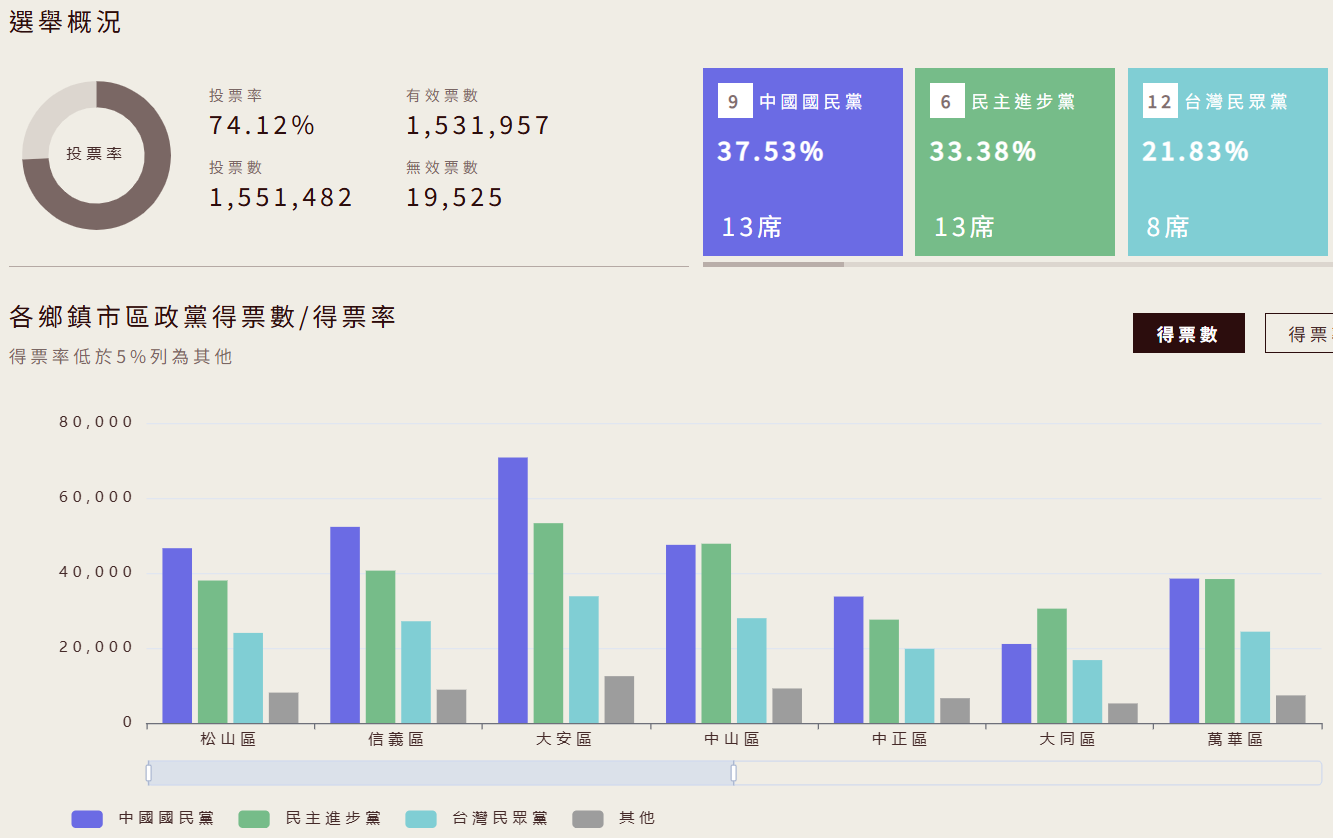Click the 大同區 axis label
Screen dimensions: 1333x838
[x=1068, y=739]
